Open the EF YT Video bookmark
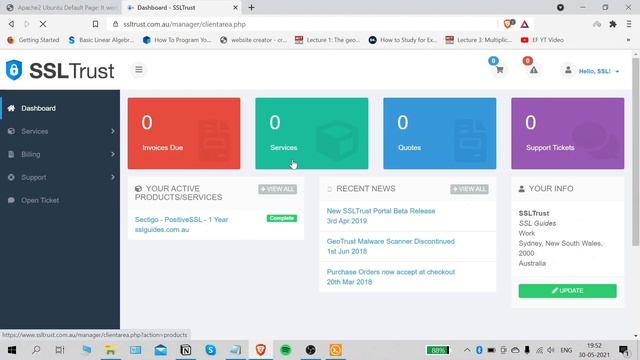The height and width of the screenshot is (360, 640). tap(542, 40)
